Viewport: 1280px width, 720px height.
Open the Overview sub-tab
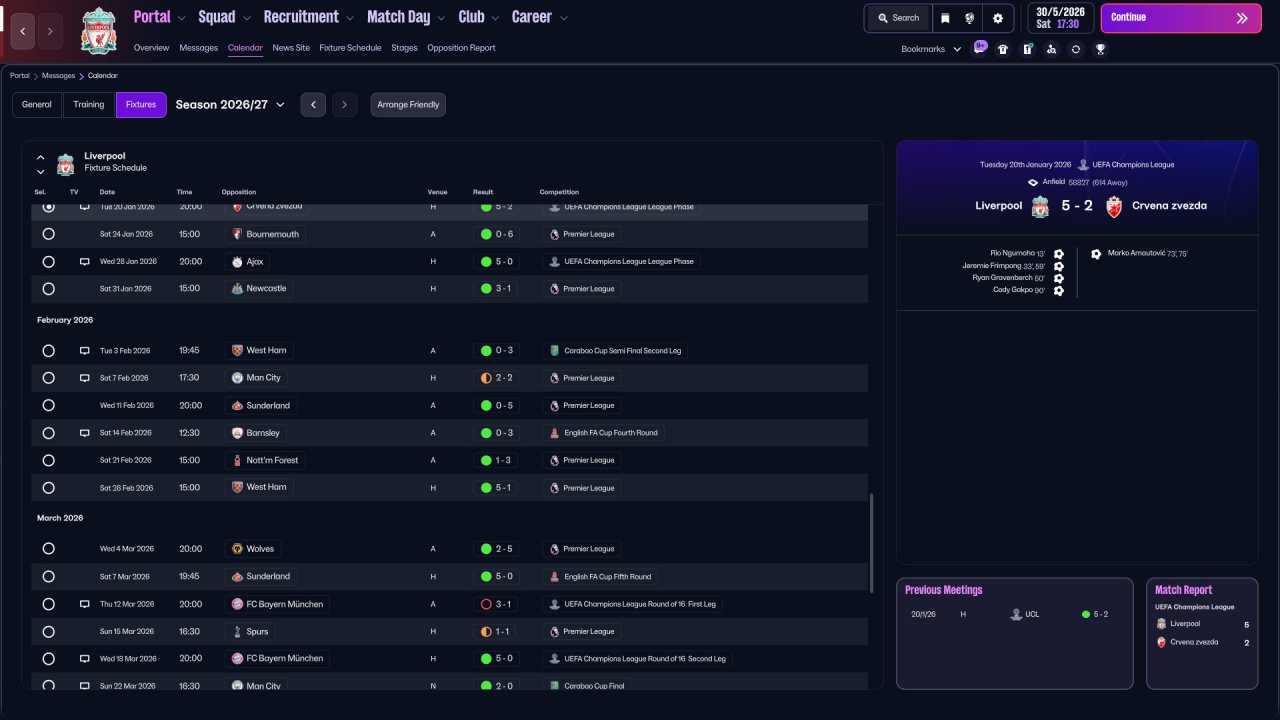point(151,48)
